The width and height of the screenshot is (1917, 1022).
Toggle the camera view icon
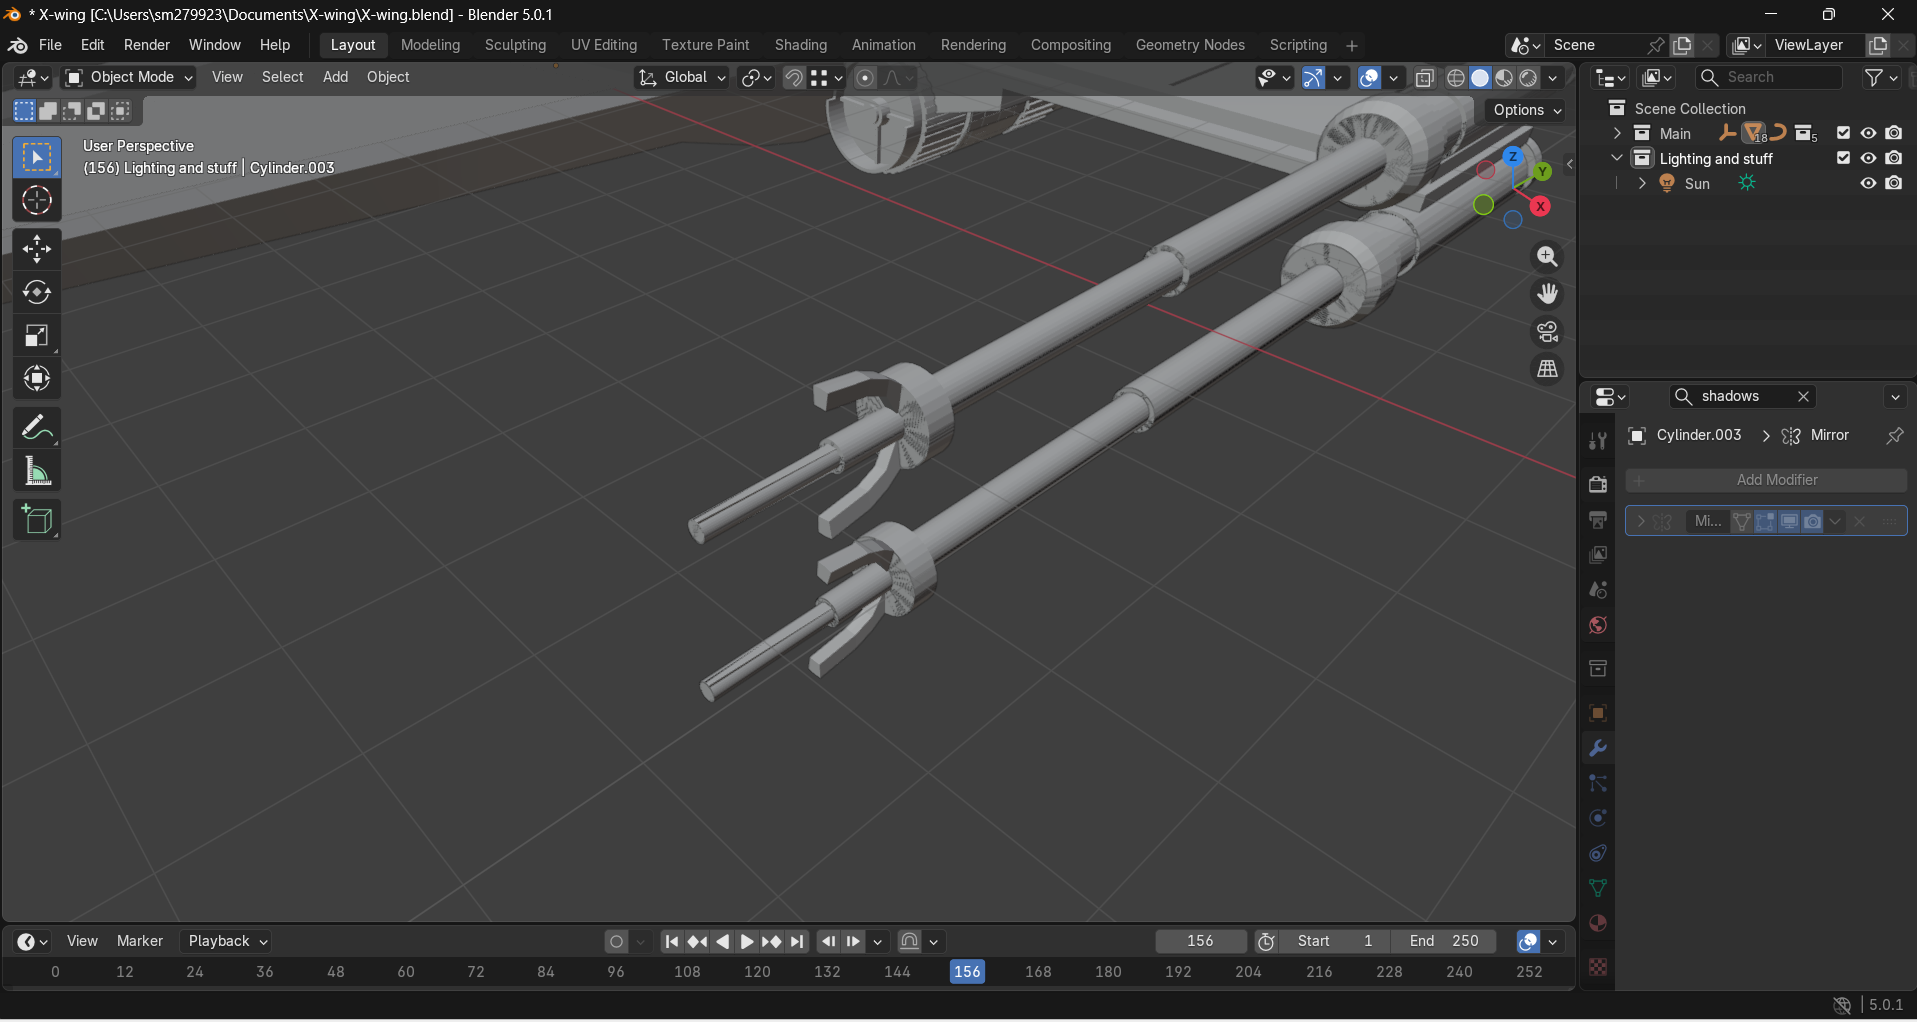tap(1547, 332)
